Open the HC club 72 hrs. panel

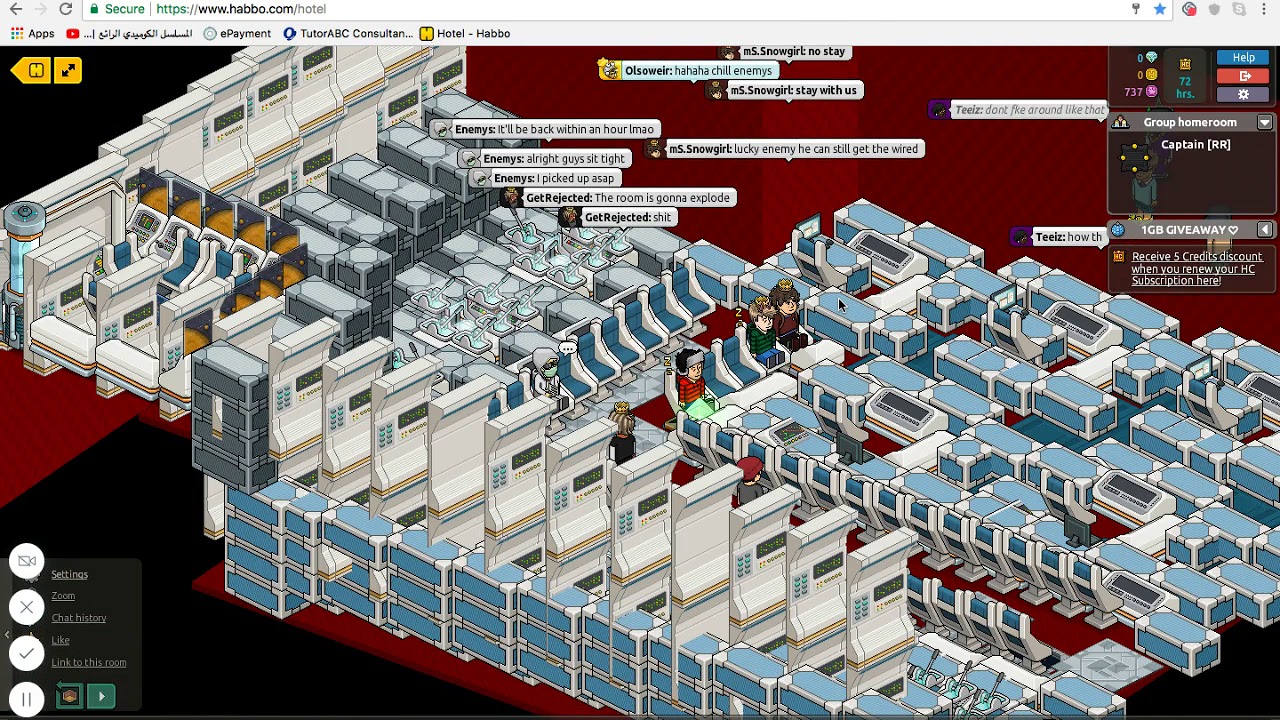click(1185, 78)
